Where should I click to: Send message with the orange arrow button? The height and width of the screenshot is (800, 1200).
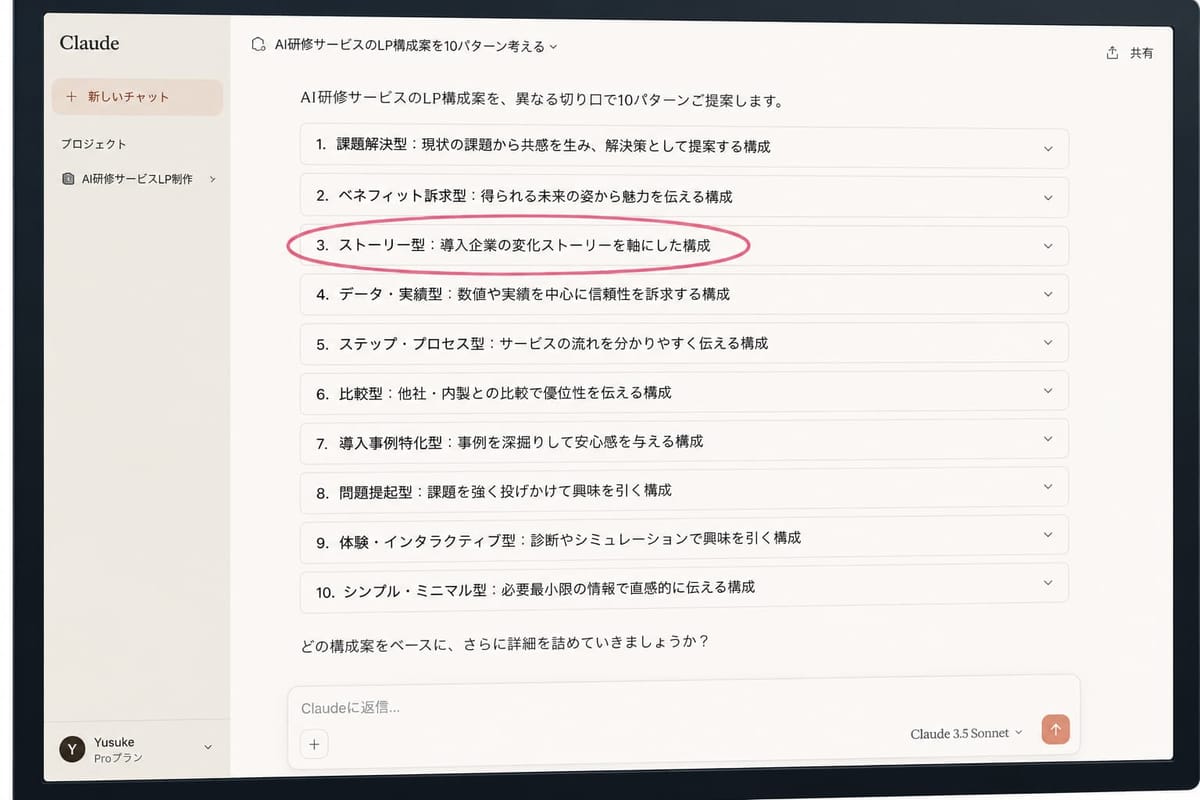coord(1055,729)
